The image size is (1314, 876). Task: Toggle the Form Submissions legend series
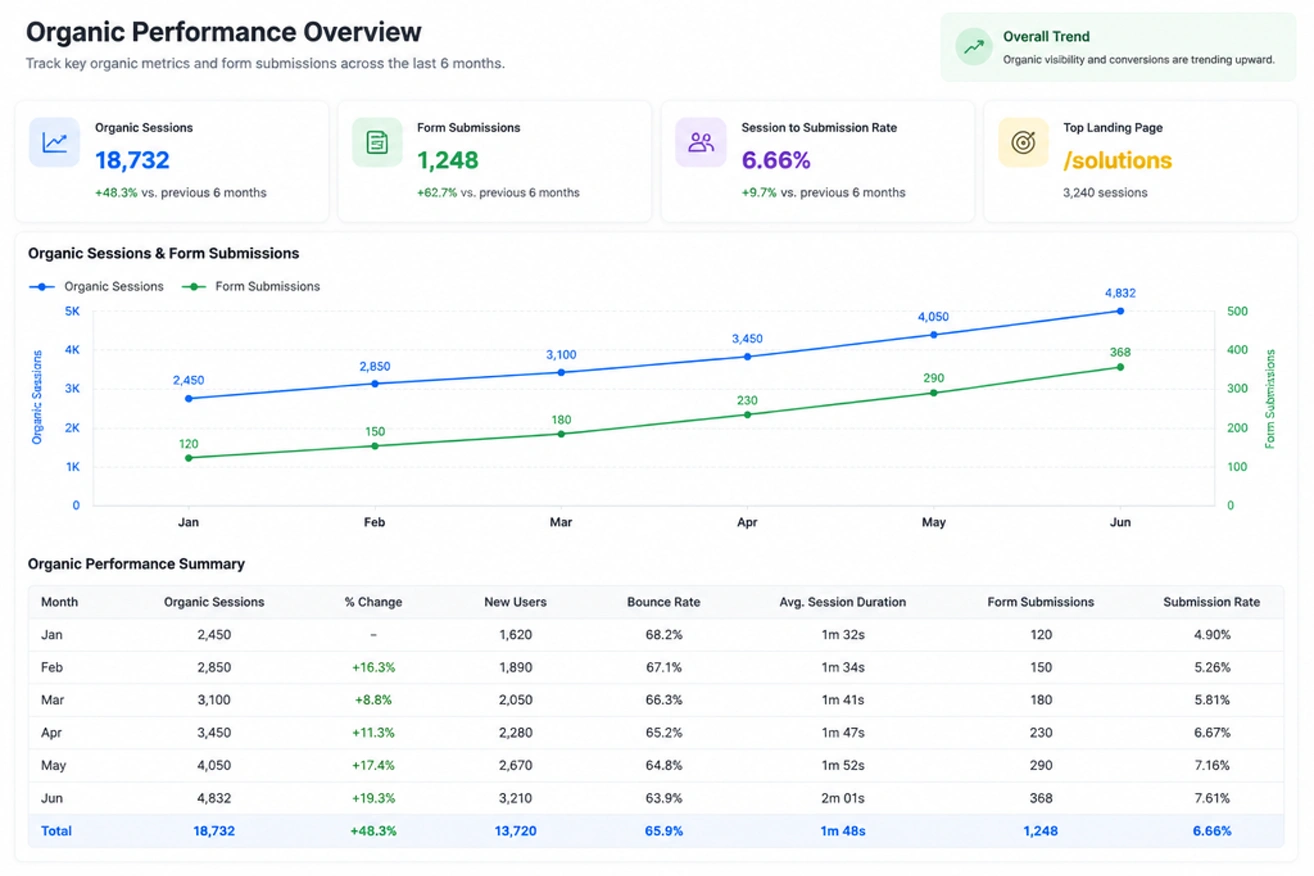point(250,286)
